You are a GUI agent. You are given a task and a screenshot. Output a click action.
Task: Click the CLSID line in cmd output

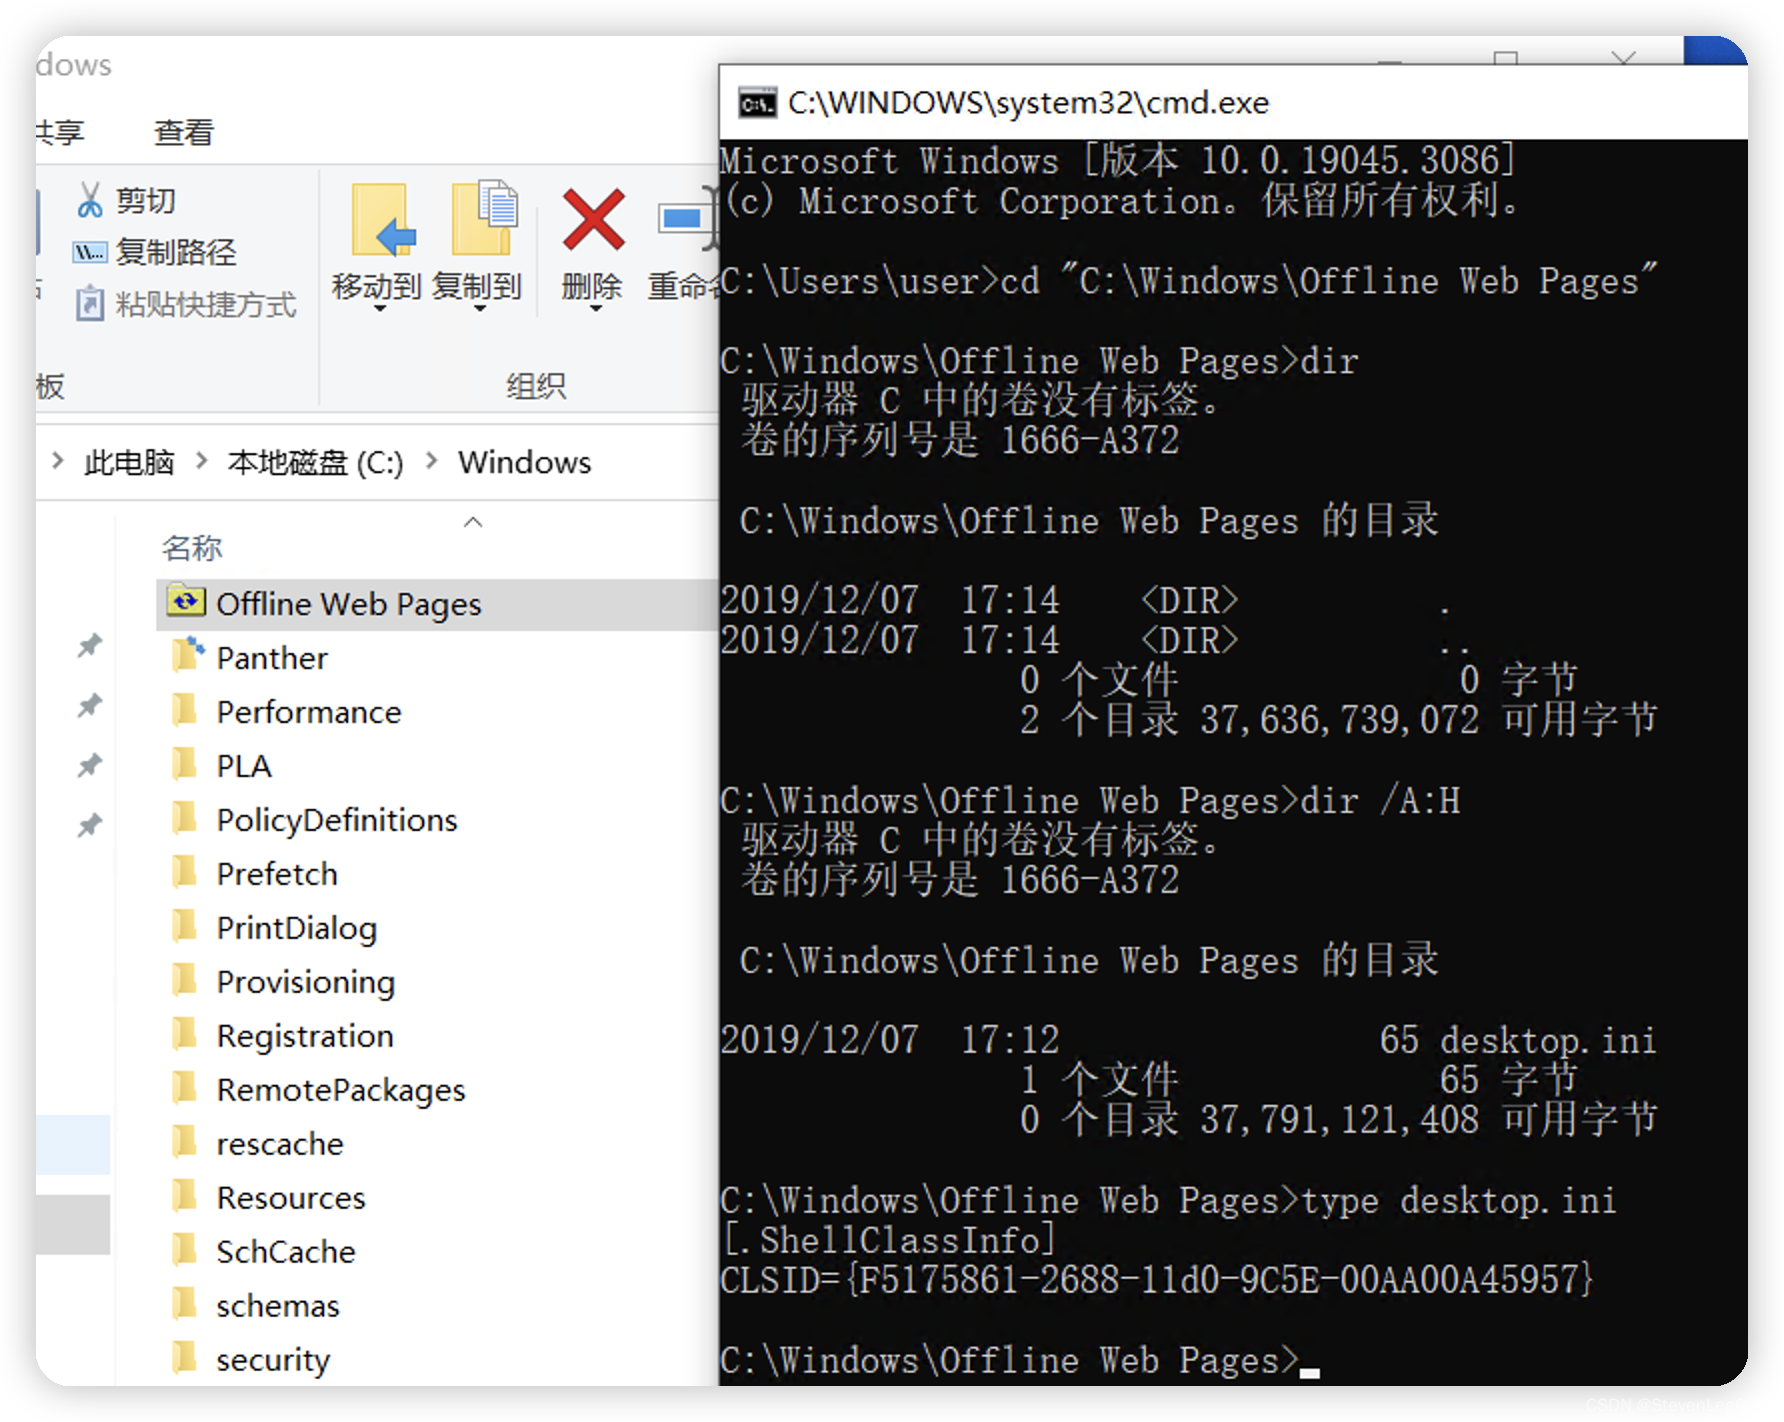pos(1157,1280)
